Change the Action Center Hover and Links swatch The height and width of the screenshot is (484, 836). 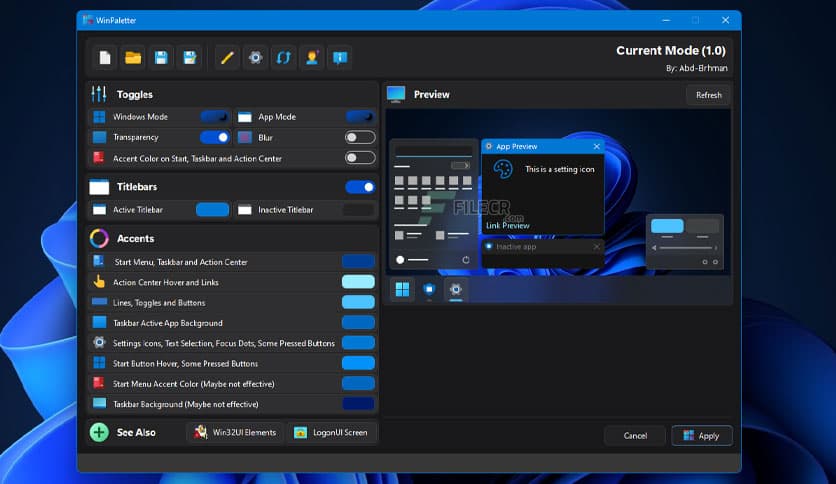[358, 281]
